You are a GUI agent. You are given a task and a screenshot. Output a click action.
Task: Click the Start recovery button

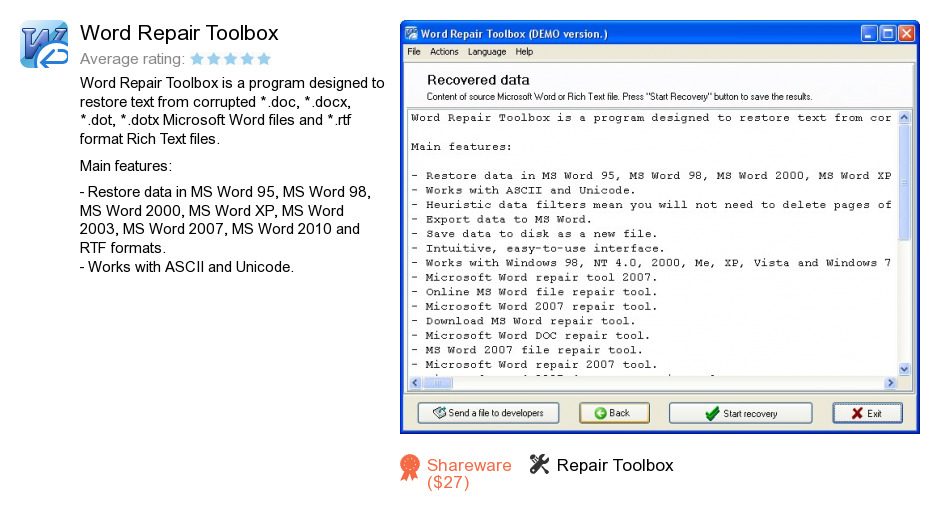[740, 413]
